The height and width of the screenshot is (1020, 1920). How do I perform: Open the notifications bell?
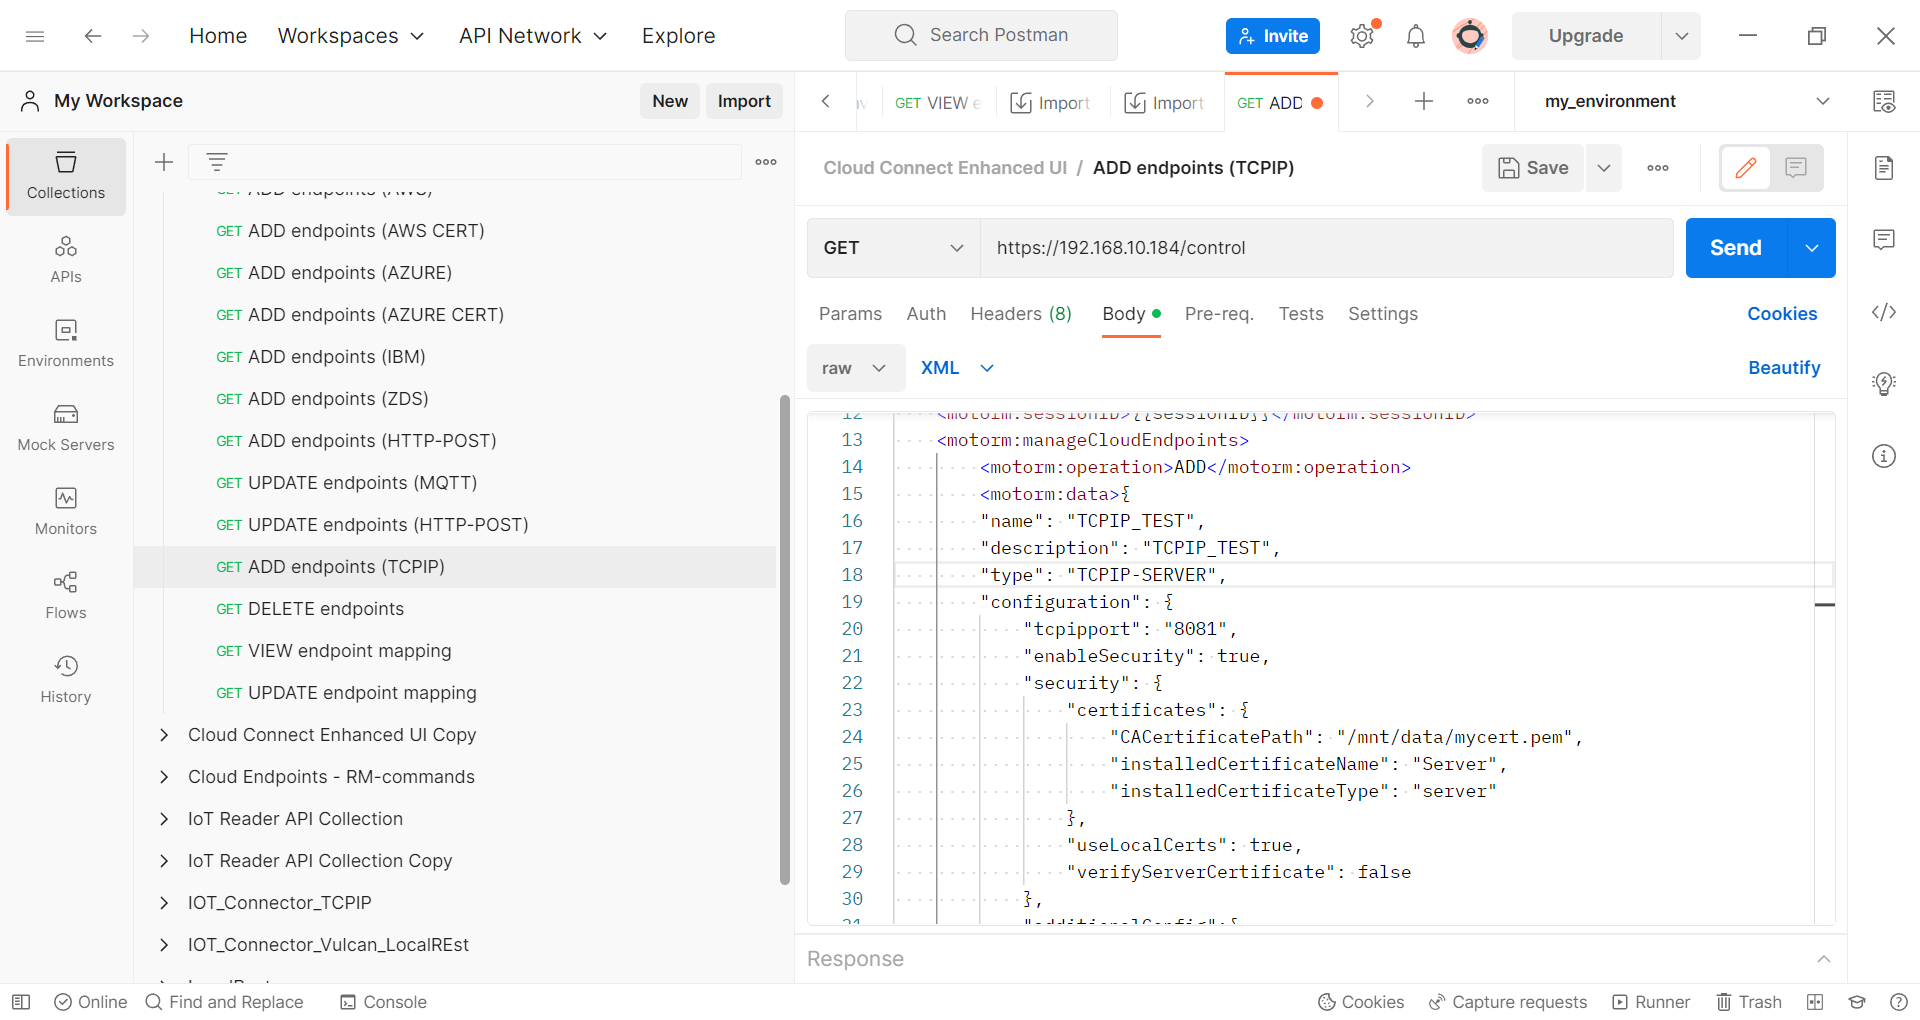tap(1416, 36)
